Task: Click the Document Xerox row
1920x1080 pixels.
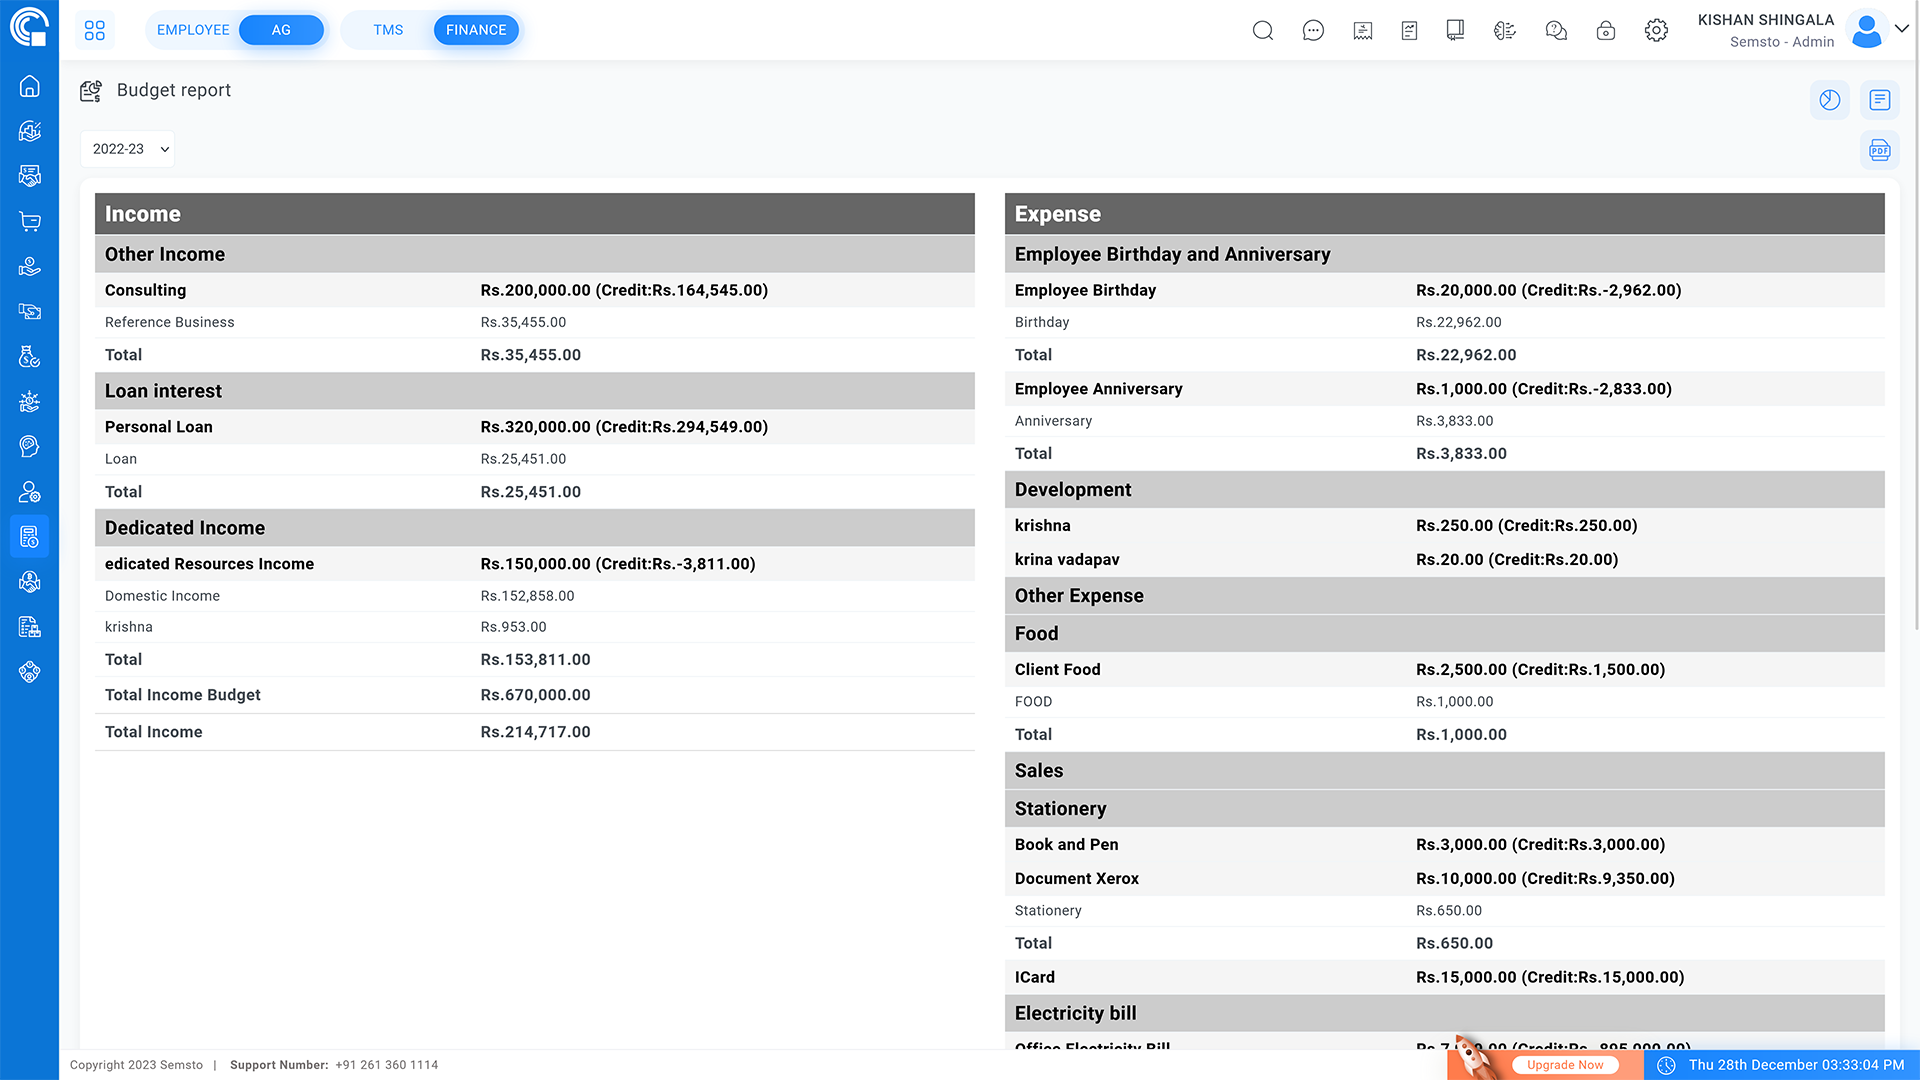Action: click(x=1445, y=879)
